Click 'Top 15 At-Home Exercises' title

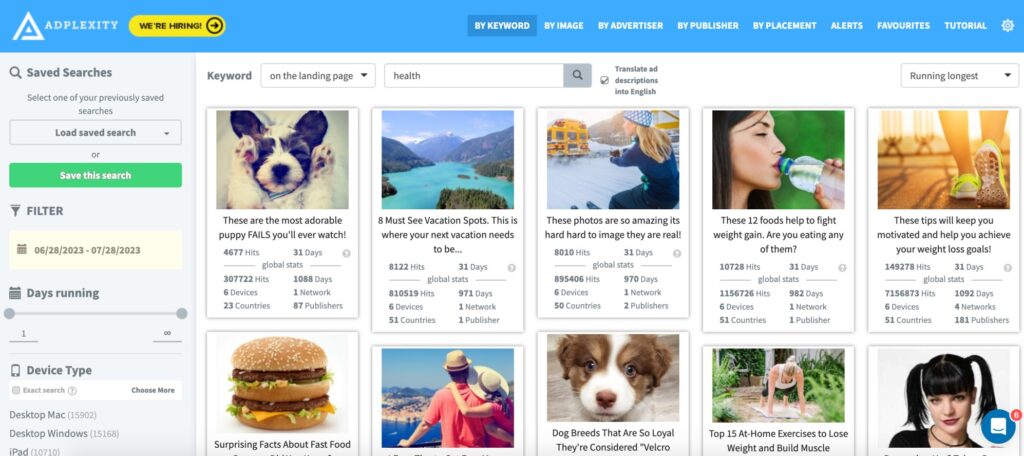tap(778, 440)
